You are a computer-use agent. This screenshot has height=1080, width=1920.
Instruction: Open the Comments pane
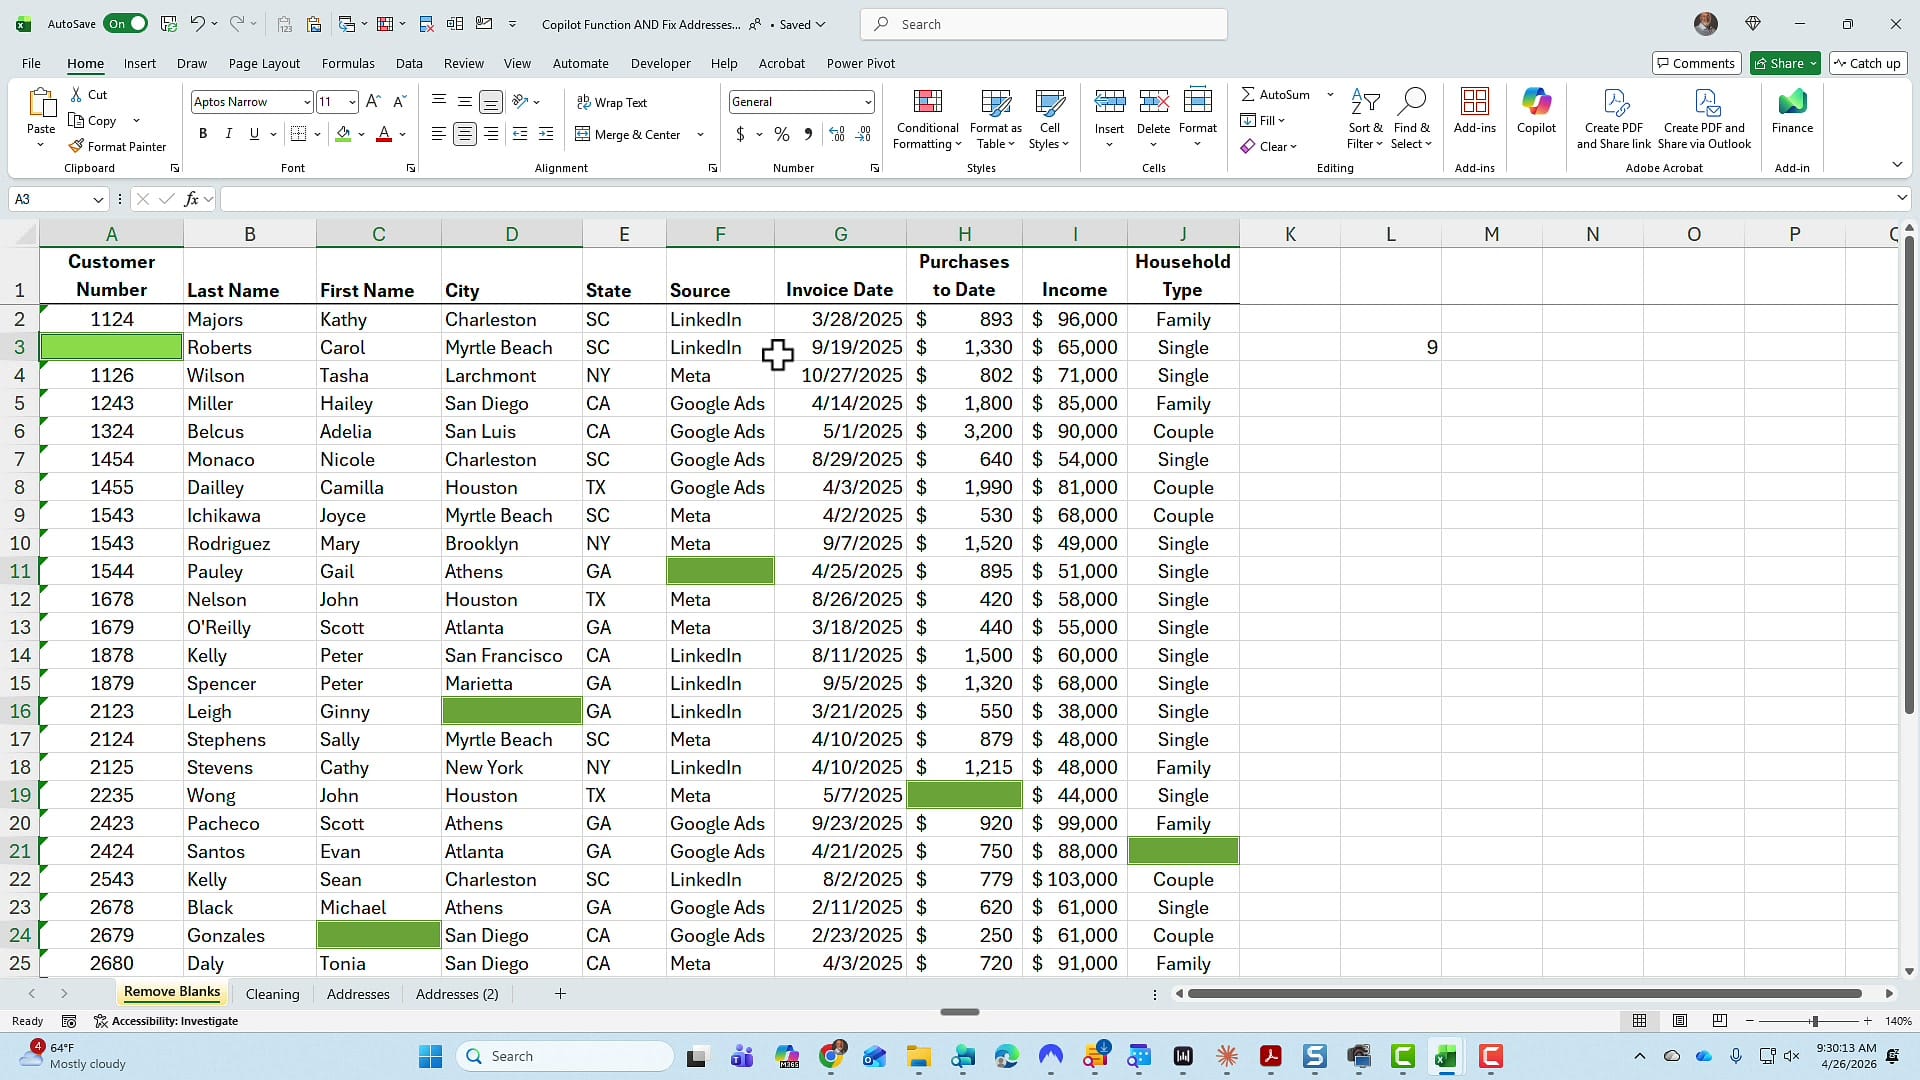(1696, 62)
